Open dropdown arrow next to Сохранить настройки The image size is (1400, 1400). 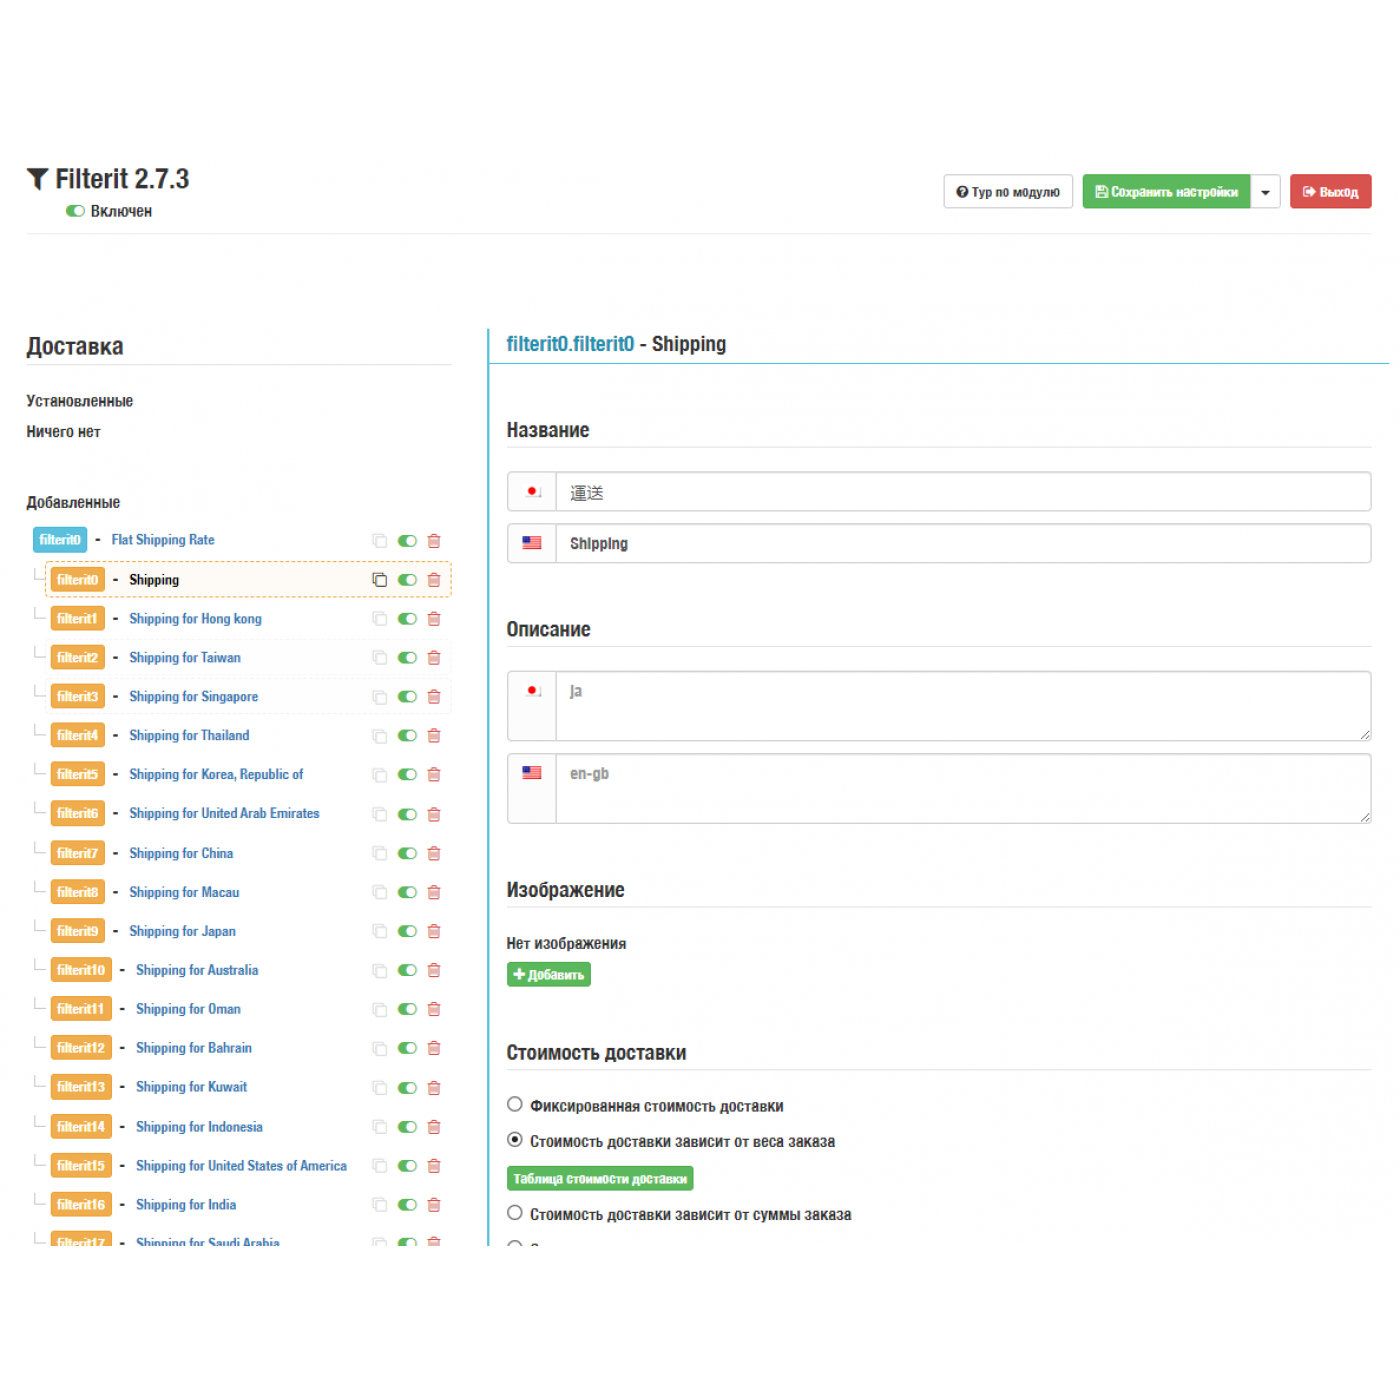[1265, 192]
